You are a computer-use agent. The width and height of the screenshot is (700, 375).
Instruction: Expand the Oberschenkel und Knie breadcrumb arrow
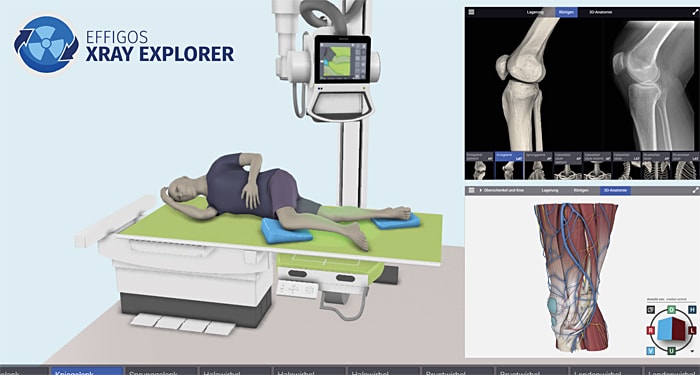click(481, 191)
